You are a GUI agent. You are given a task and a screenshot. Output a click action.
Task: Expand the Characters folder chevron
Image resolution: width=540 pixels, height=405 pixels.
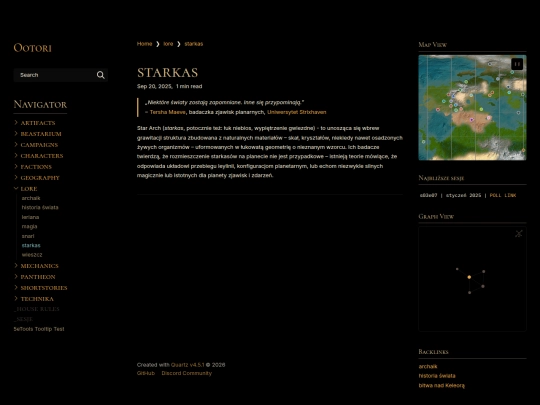pyautogui.click(x=16, y=156)
